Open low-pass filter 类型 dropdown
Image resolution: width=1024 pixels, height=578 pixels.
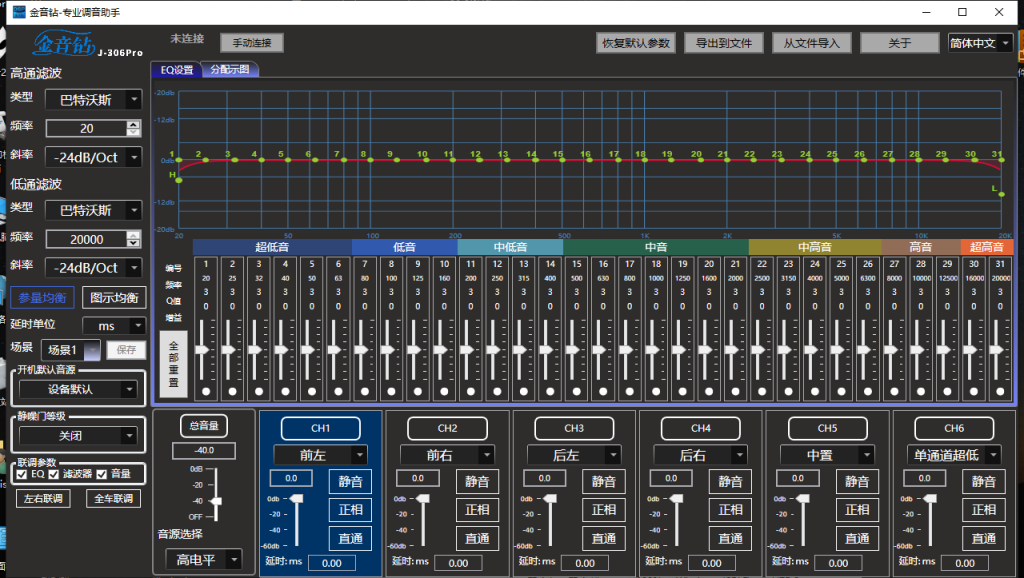93,210
